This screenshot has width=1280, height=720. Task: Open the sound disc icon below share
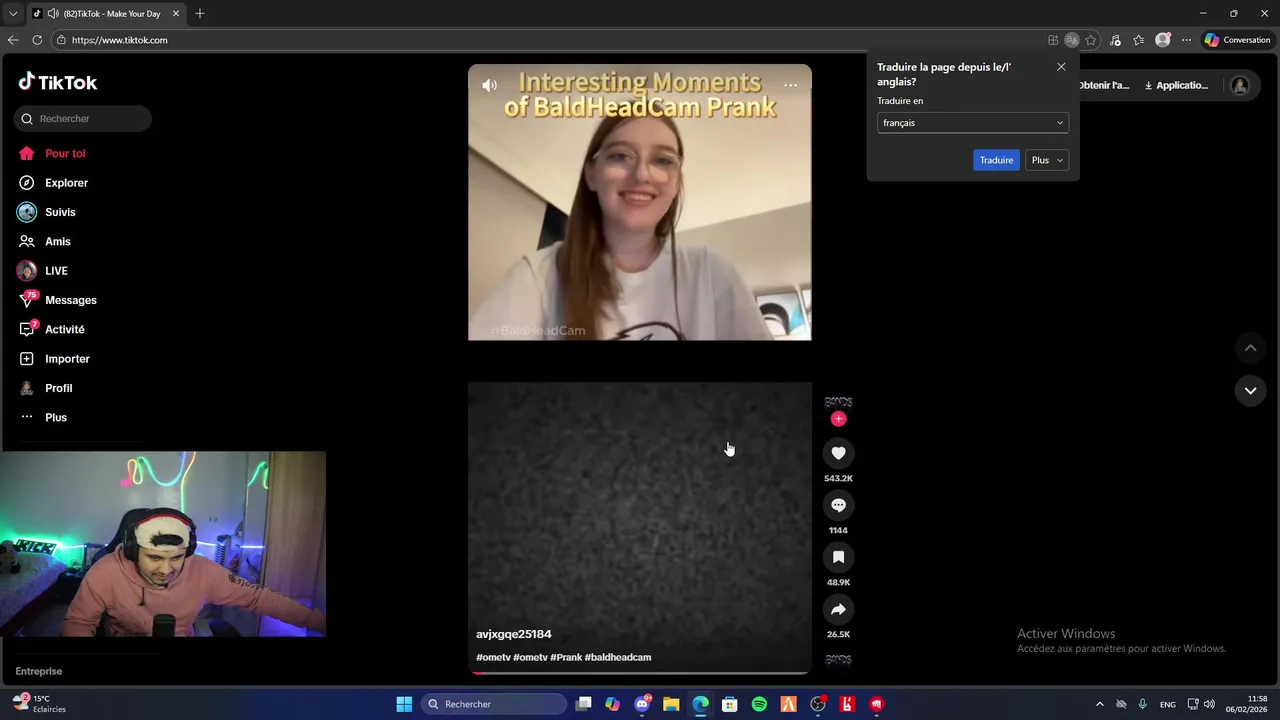click(838, 660)
